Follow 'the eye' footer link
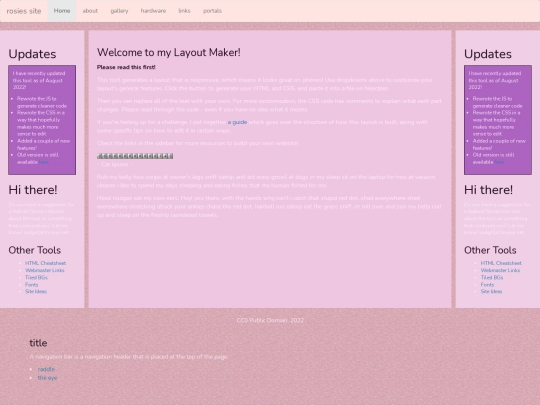The width and height of the screenshot is (540, 405). (x=48, y=378)
